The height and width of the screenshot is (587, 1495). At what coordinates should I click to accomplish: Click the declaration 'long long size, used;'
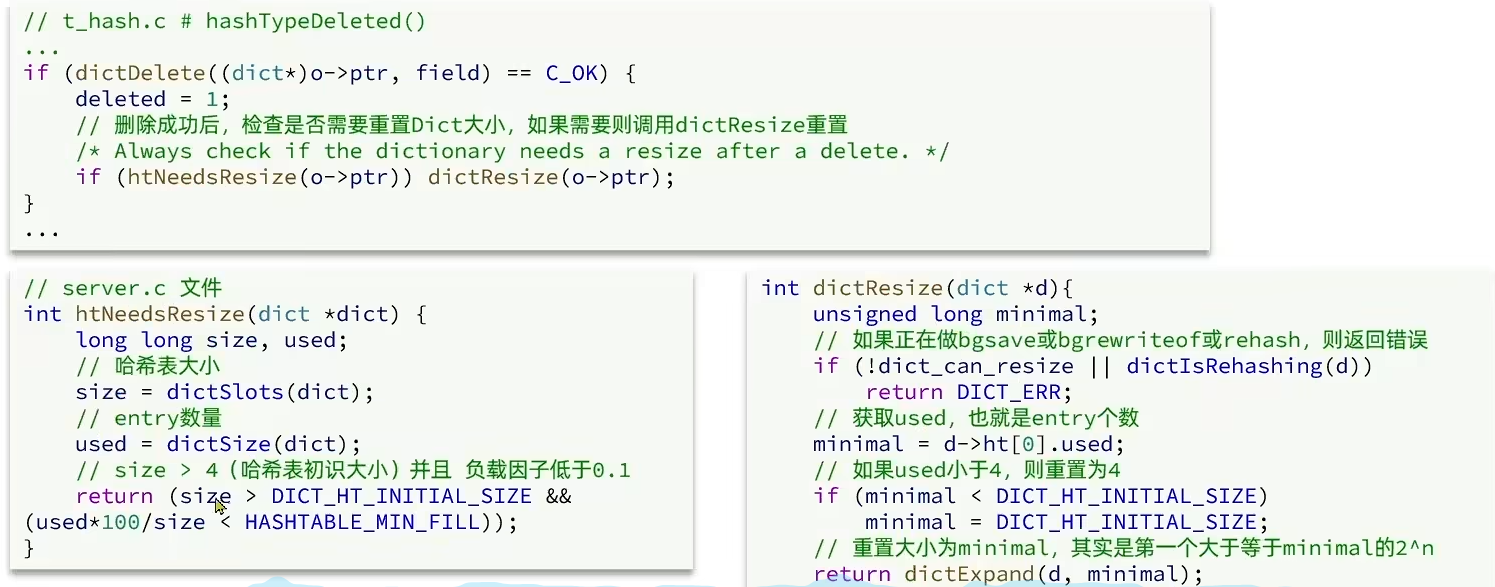click(212, 340)
